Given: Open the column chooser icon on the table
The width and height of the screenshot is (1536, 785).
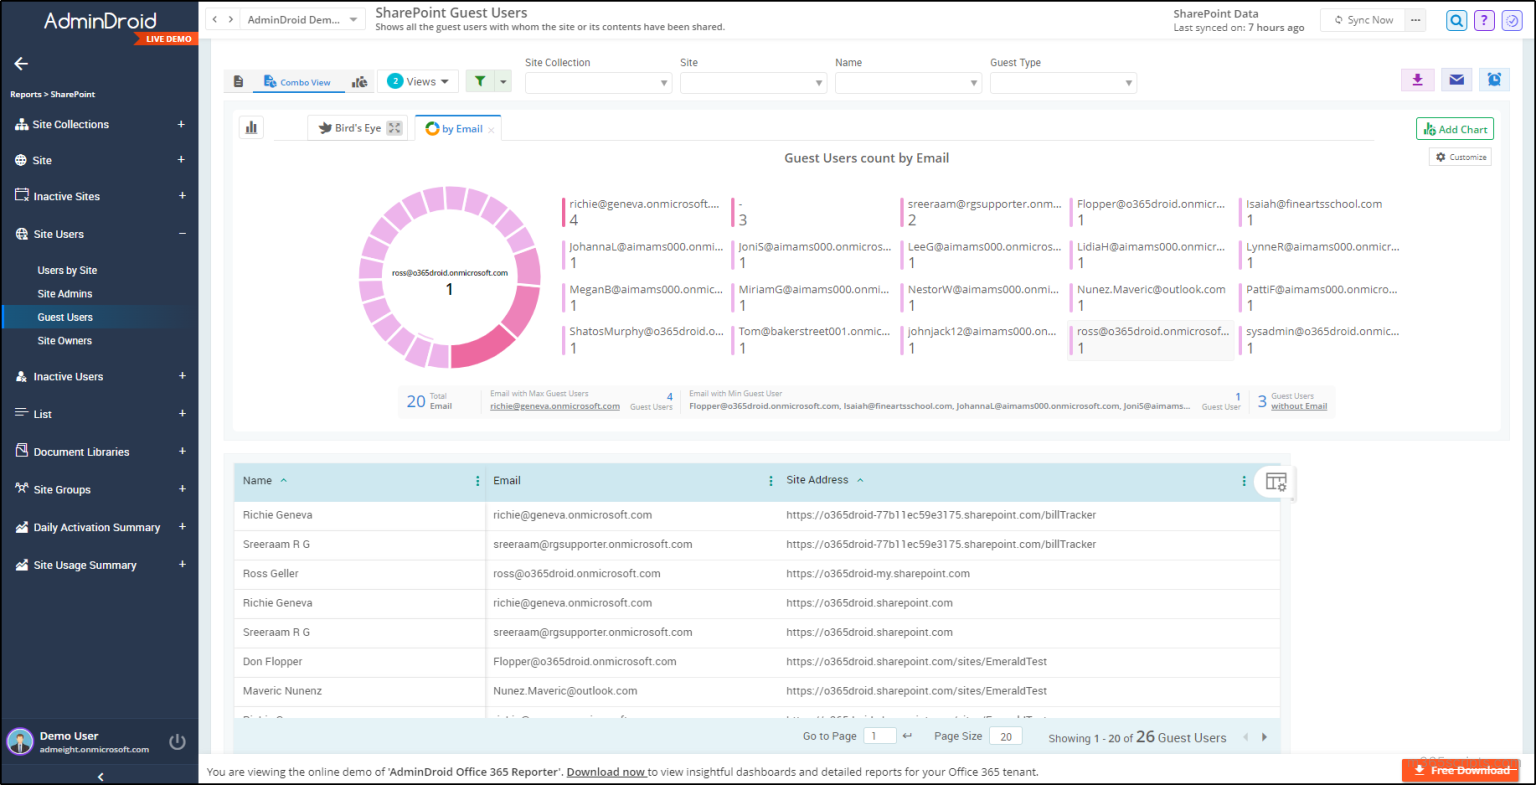Looking at the screenshot, I should [1275, 481].
